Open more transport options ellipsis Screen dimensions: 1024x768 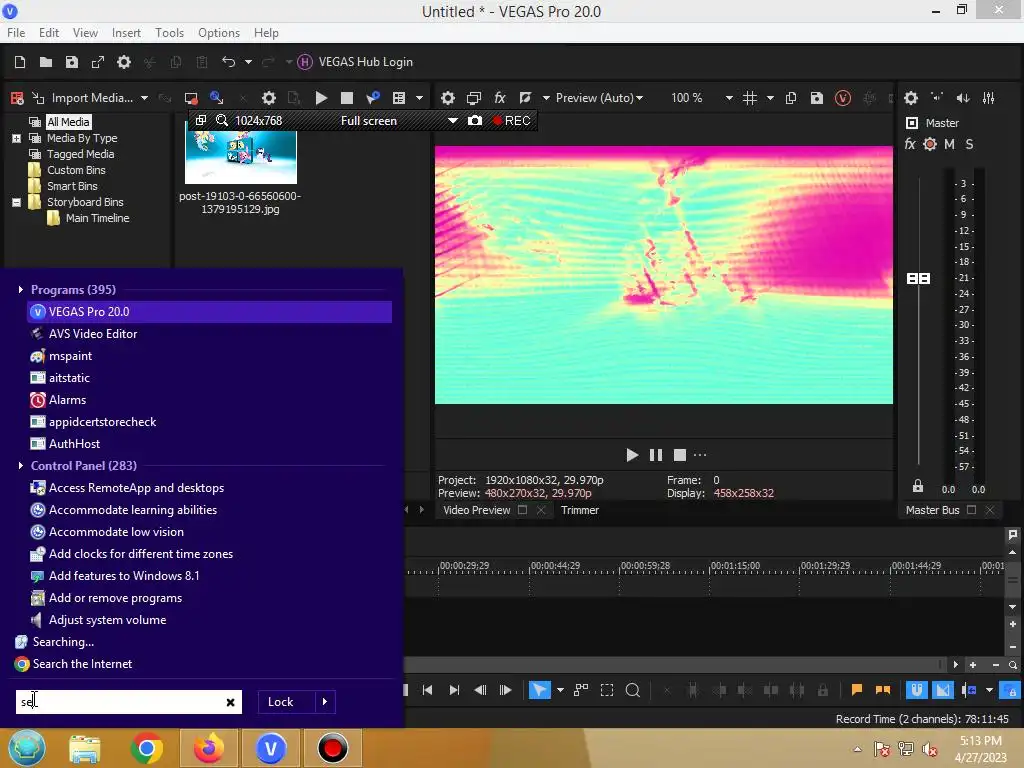[700, 455]
